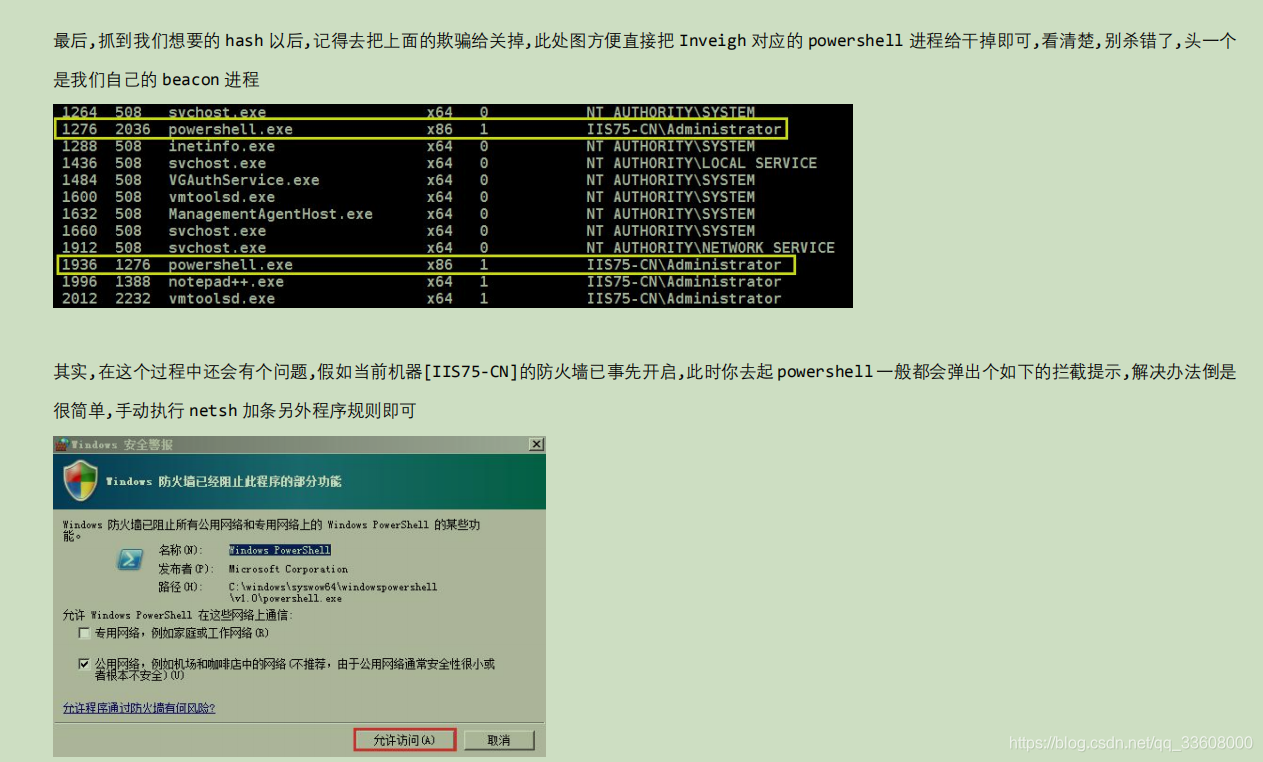1263x762 pixels.
Task: Uncheck the public network (公用网络) checkbox
Action: pyautogui.click(x=84, y=663)
